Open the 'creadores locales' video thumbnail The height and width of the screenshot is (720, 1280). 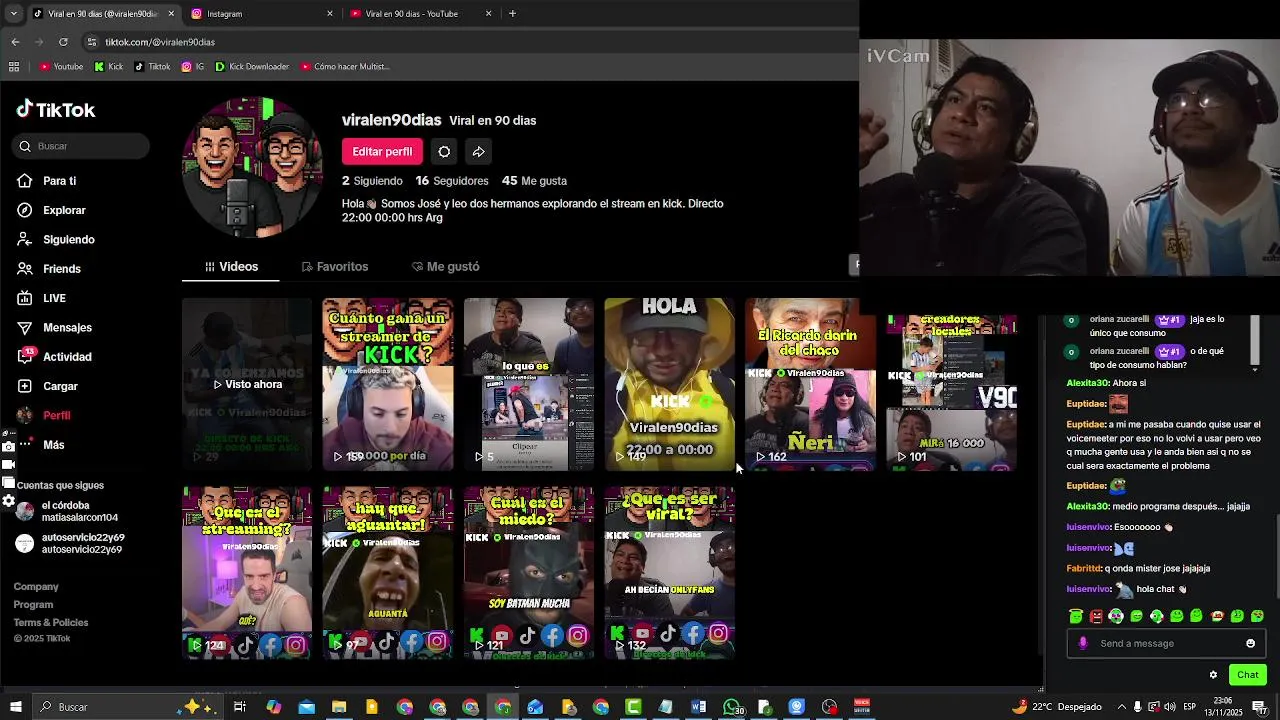click(x=951, y=392)
